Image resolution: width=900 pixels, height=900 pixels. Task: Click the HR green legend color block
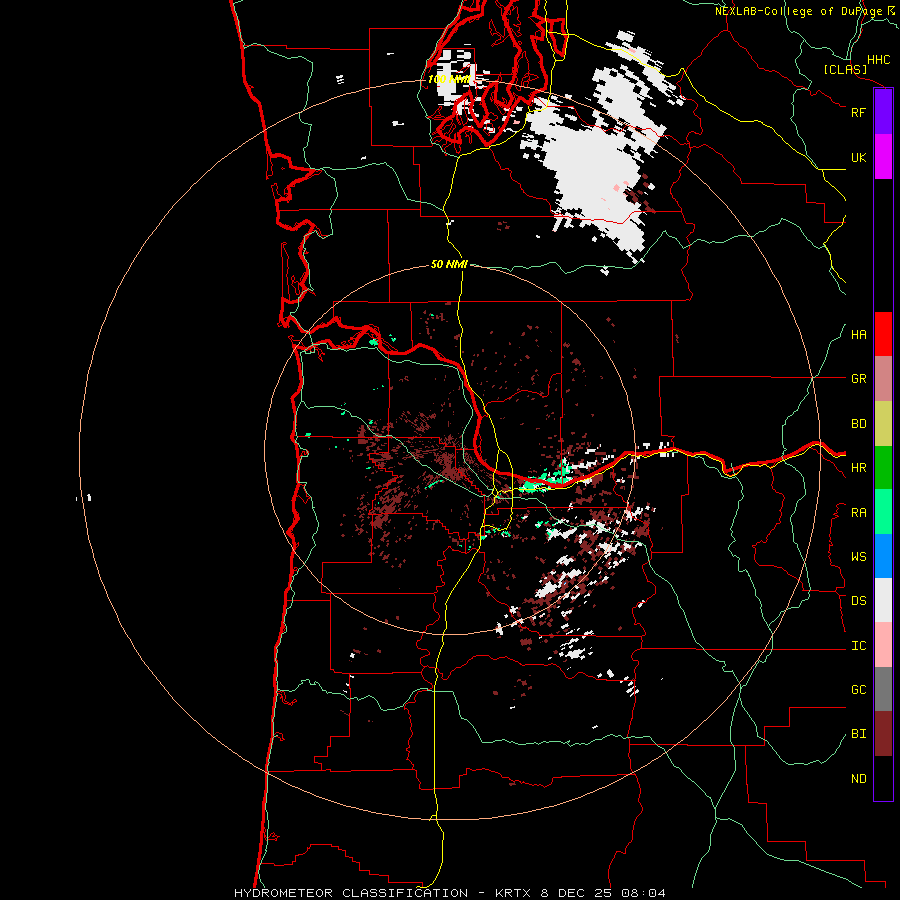pos(883,468)
